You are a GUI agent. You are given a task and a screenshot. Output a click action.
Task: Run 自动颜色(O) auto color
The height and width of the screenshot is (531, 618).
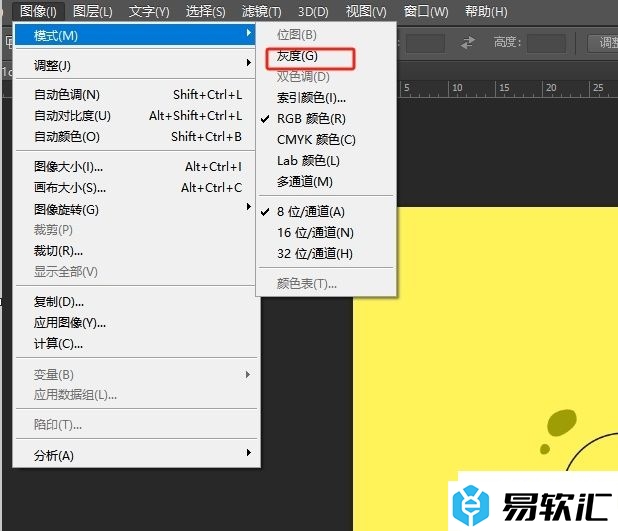135,136
